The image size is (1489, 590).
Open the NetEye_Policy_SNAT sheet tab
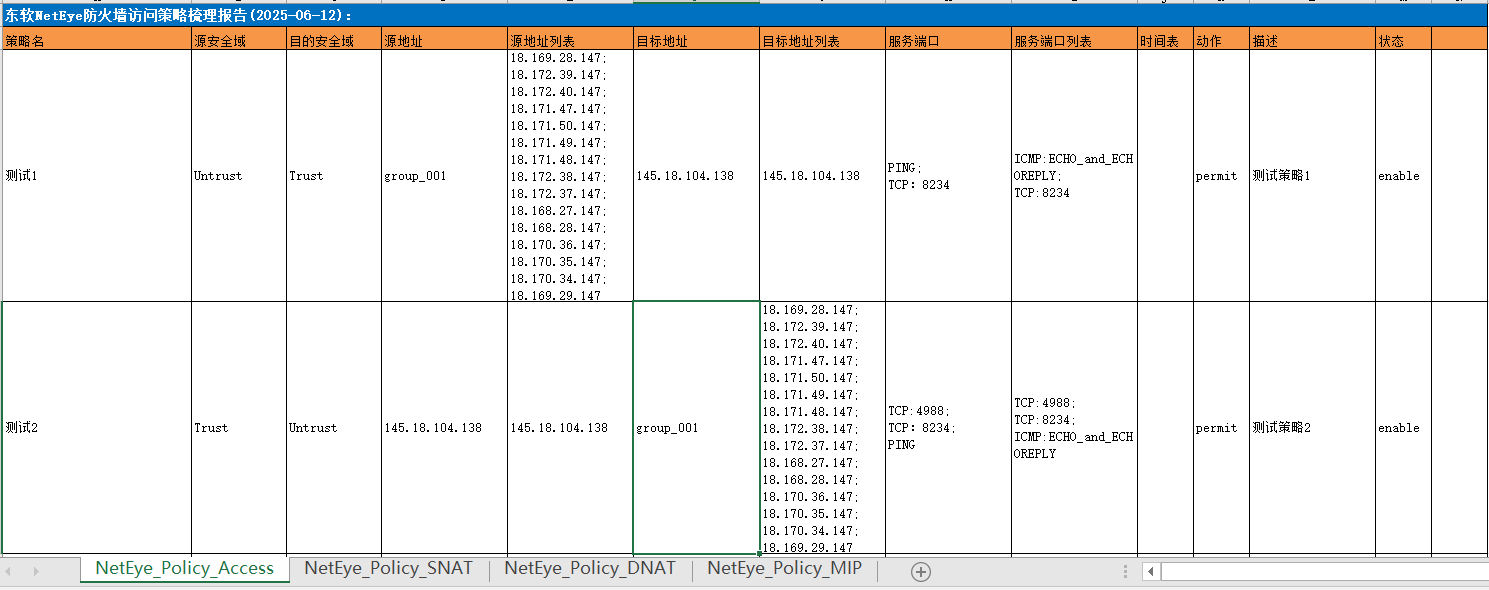point(389,569)
